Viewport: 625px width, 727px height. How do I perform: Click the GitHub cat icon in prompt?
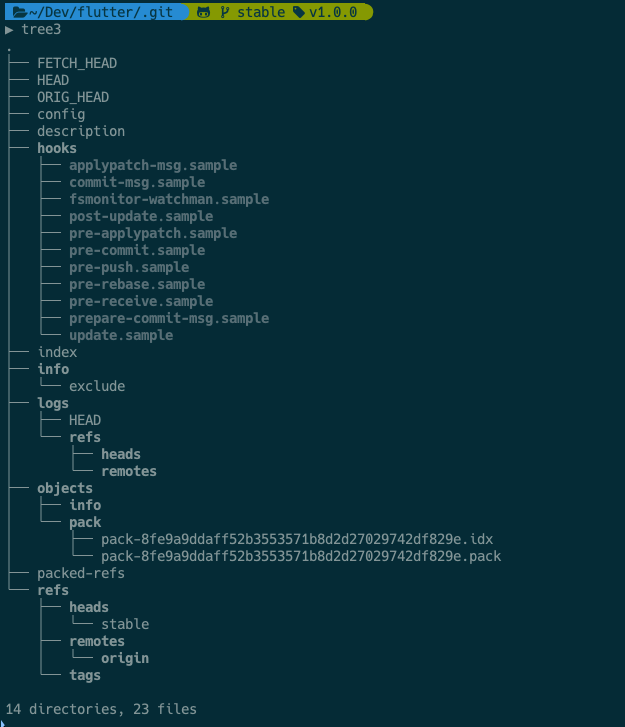click(204, 12)
